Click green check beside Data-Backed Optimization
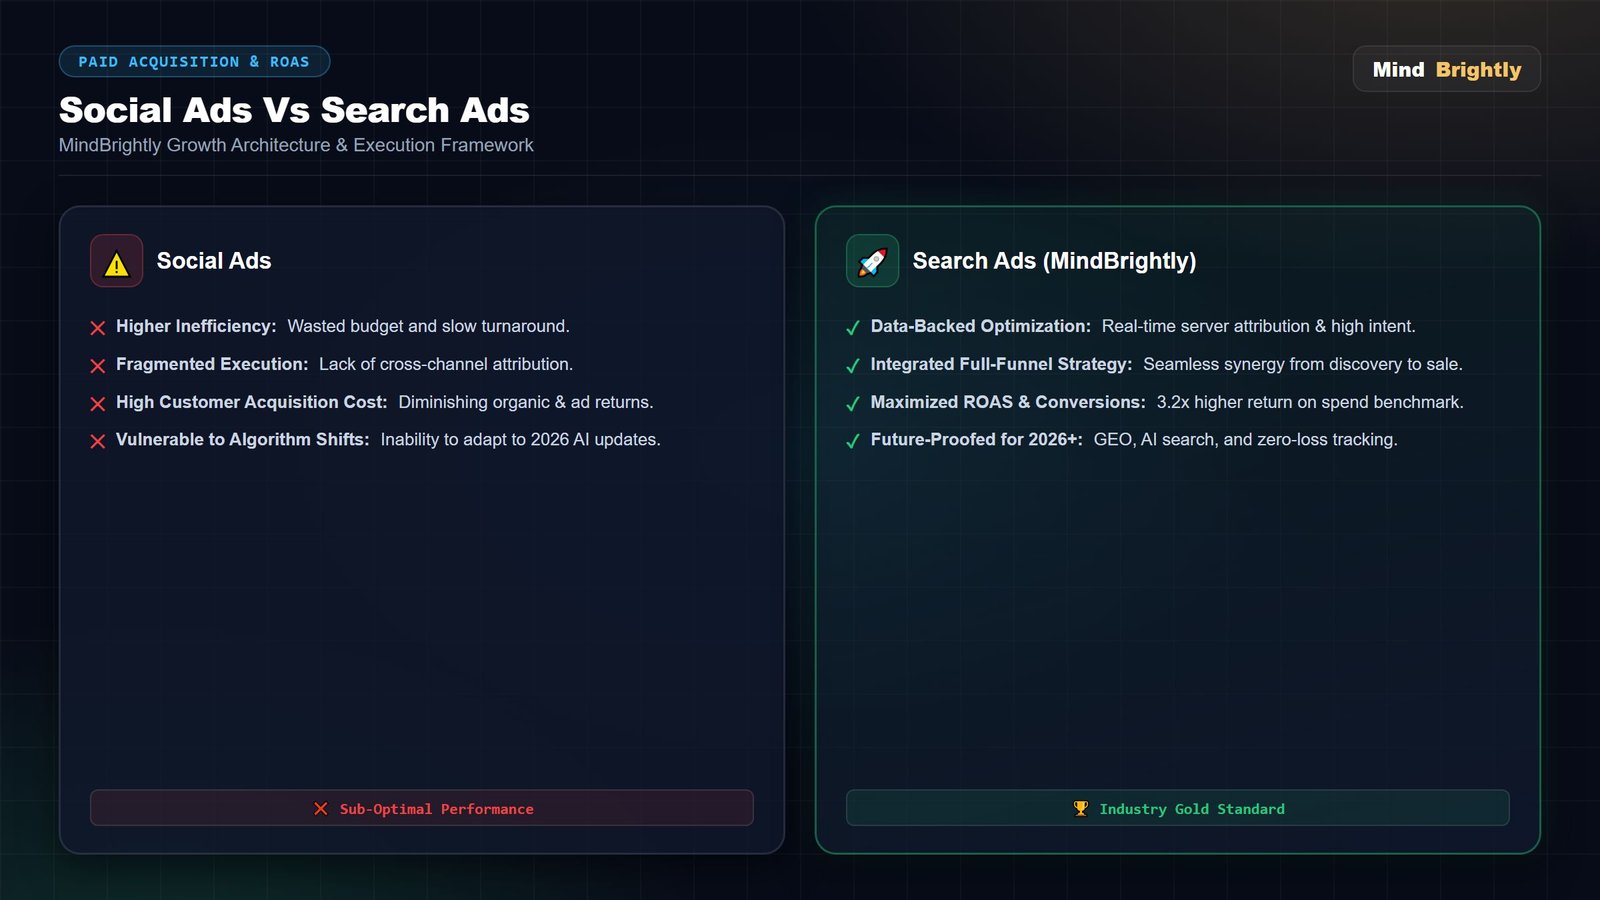Screen dimensions: 1600x900 [x=853, y=328]
